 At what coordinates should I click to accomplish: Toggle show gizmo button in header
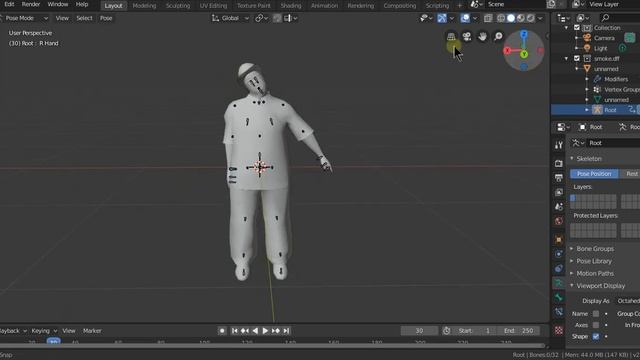pyautogui.click(x=442, y=18)
